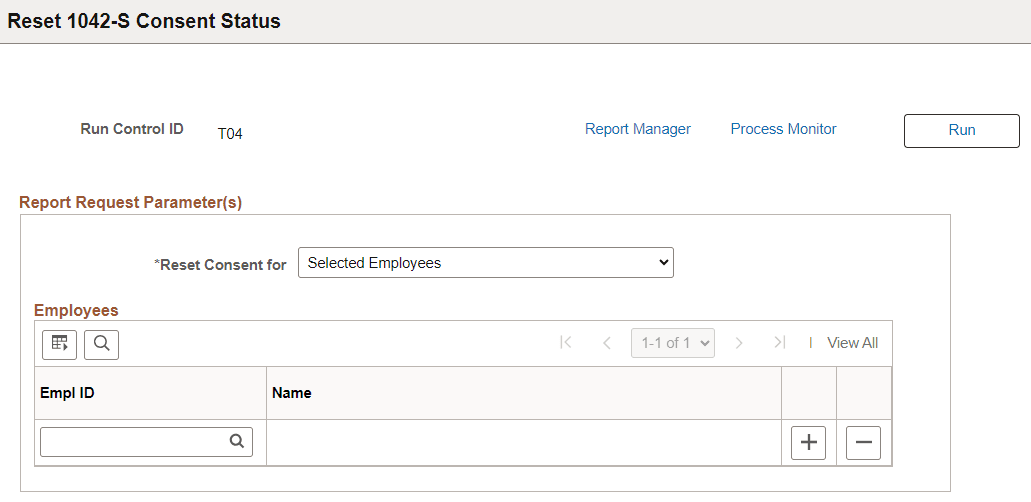
Task: Open the 1-1 of 1 row selector
Action: pyautogui.click(x=673, y=343)
